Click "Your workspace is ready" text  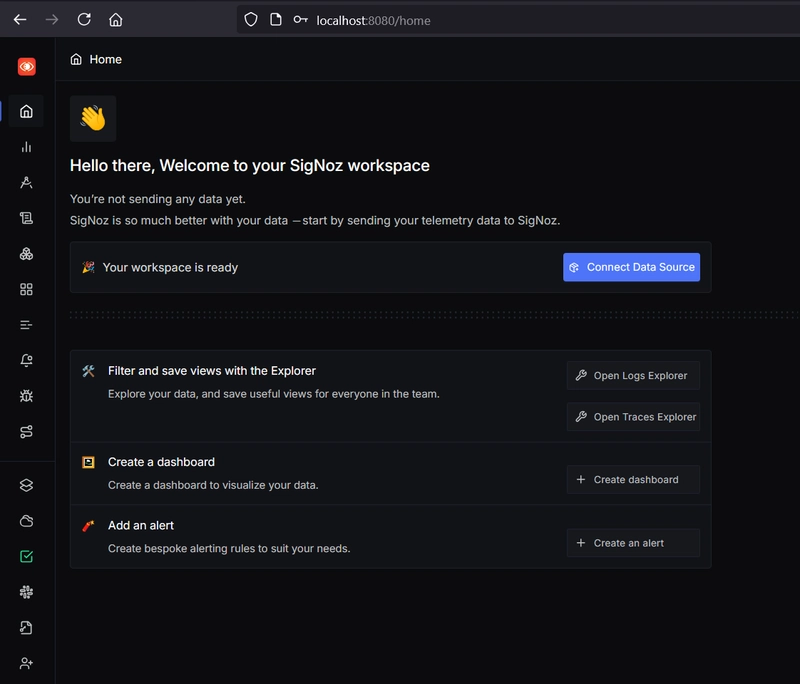170,268
